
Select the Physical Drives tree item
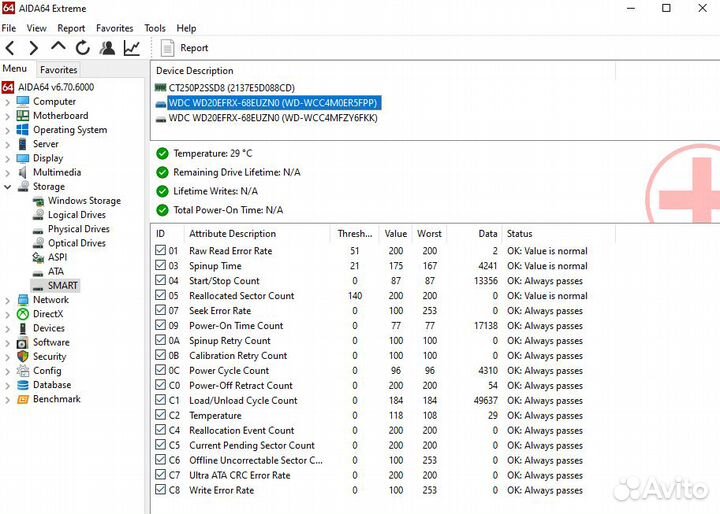pyautogui.click(x=78, y=229)
